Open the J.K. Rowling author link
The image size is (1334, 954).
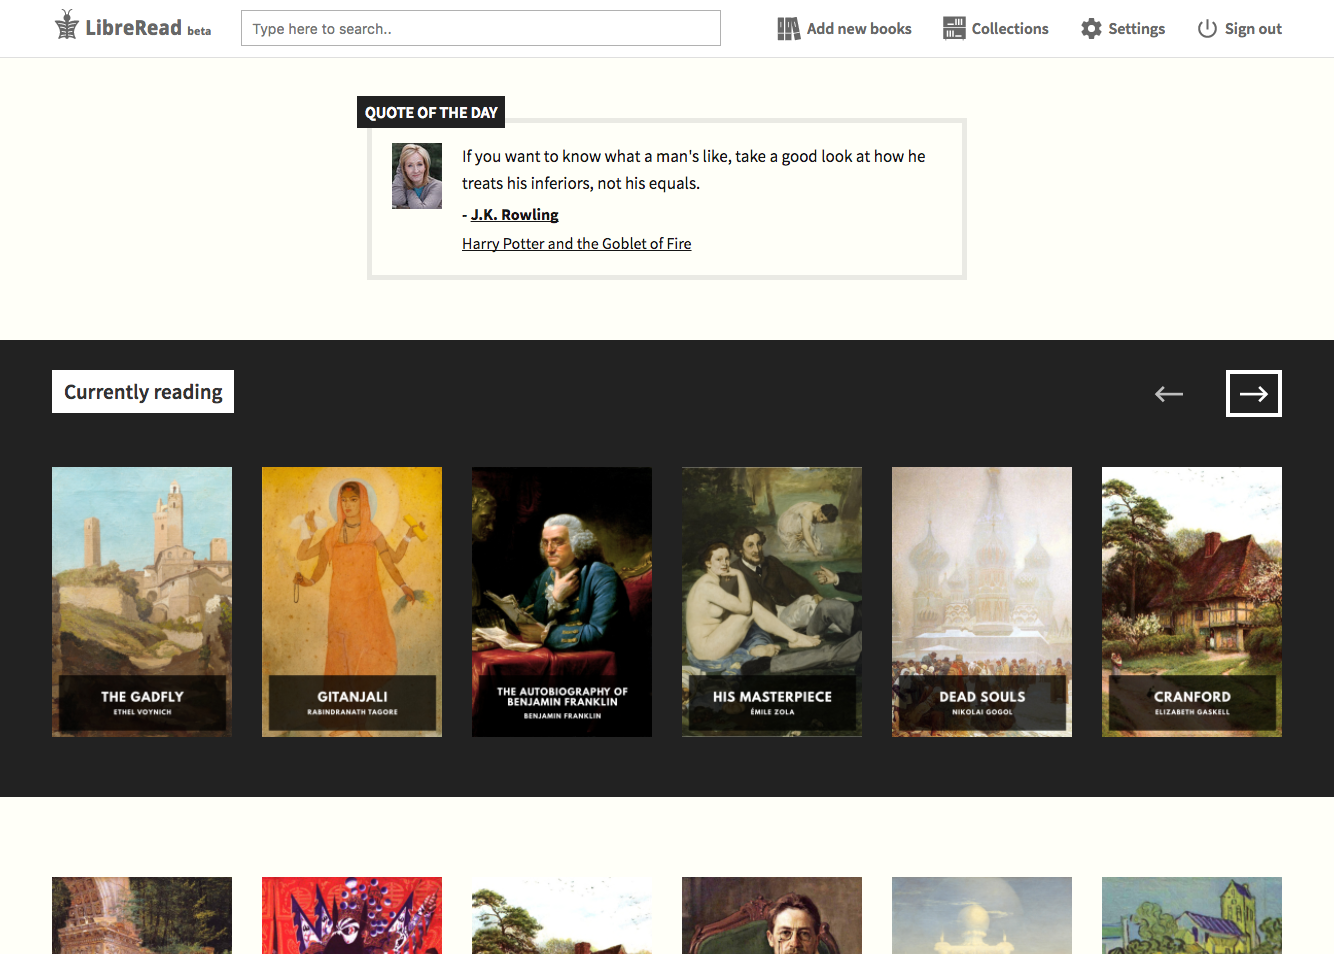pos(514,214)
